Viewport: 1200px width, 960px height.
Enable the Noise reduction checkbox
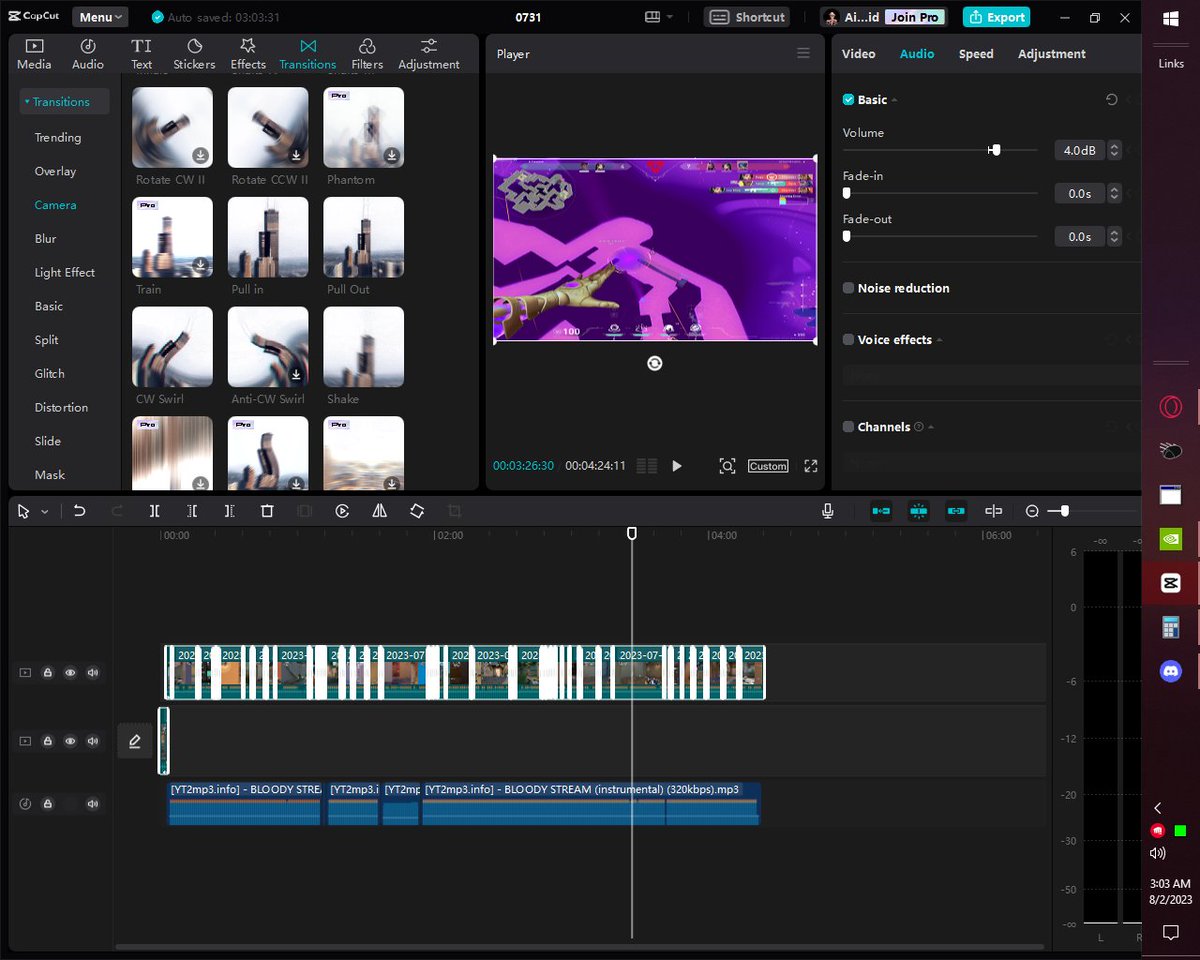pyautogui.click(x=848, y=288)
